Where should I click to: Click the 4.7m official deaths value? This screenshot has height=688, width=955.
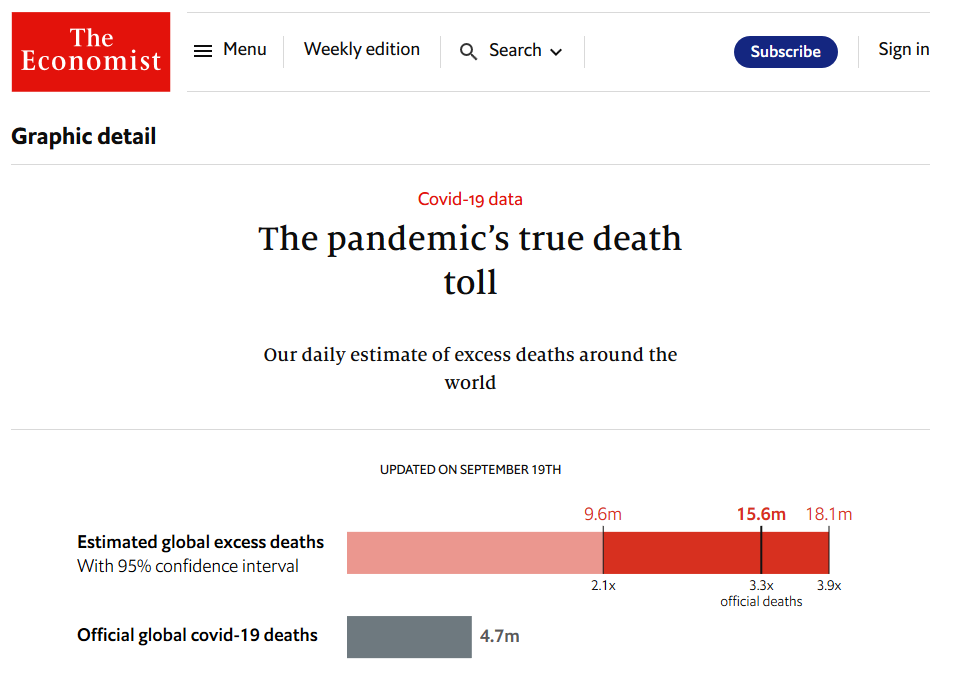[x=500, y=636]
